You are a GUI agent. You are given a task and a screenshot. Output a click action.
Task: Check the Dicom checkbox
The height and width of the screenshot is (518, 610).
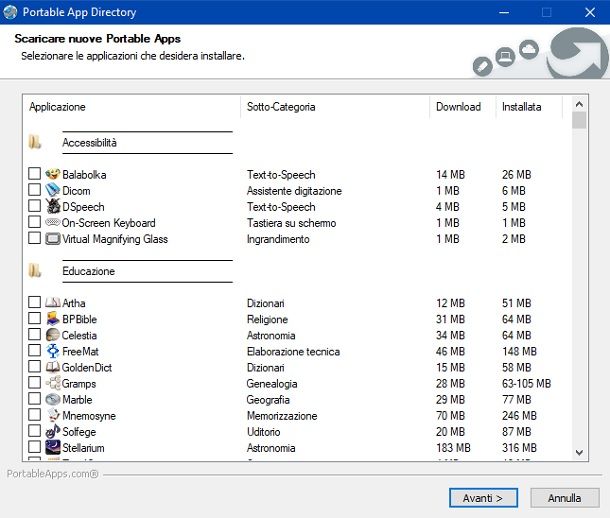35,191
